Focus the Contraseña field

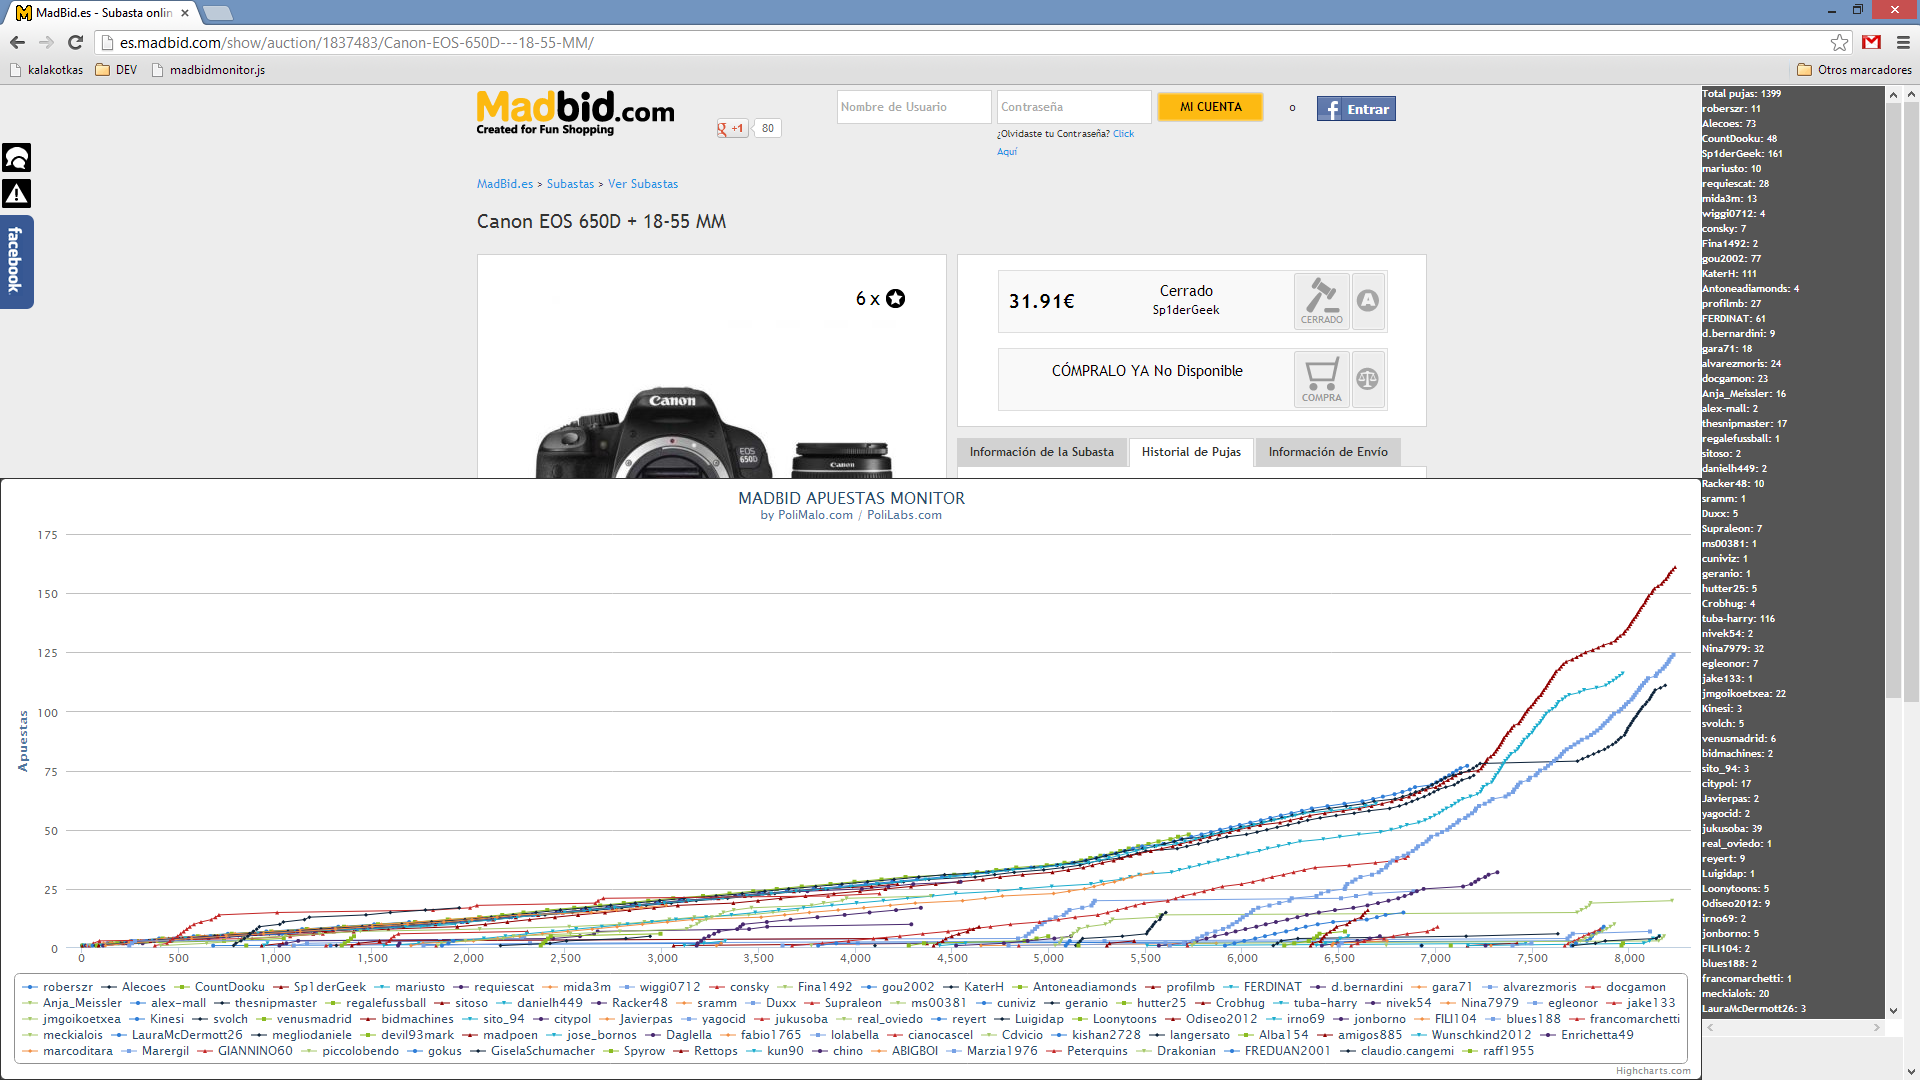point(1073,107)
